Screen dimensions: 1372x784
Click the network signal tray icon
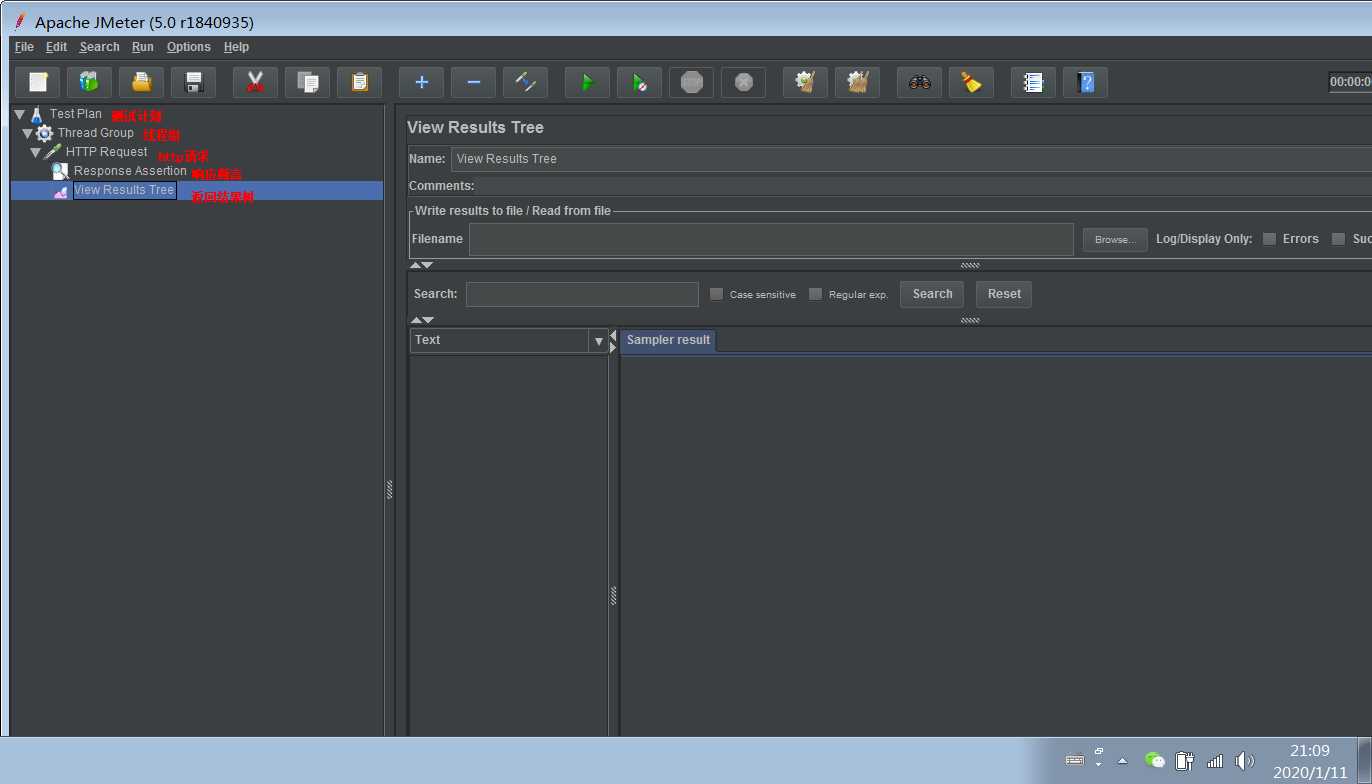coord(1215,761)
